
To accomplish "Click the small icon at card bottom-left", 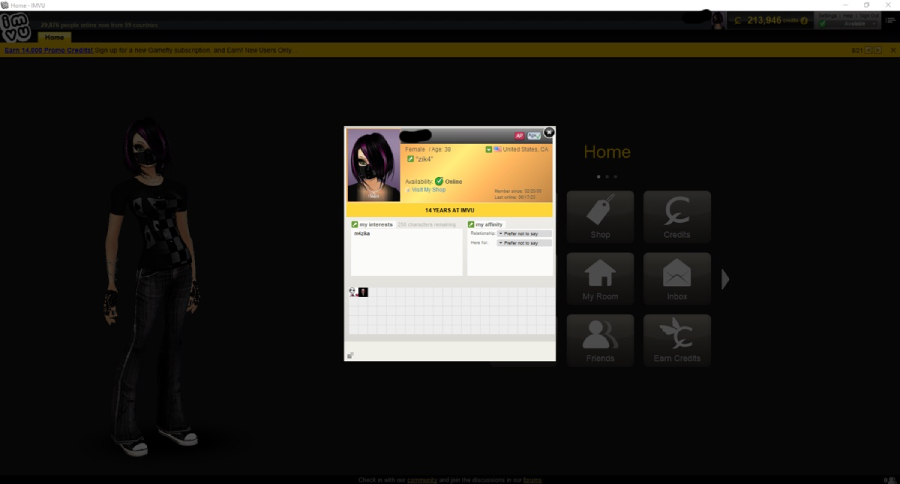I will [350, 355].
